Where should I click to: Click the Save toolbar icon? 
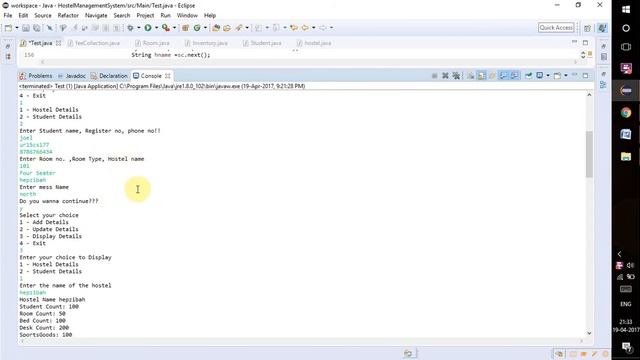(26, 28)
